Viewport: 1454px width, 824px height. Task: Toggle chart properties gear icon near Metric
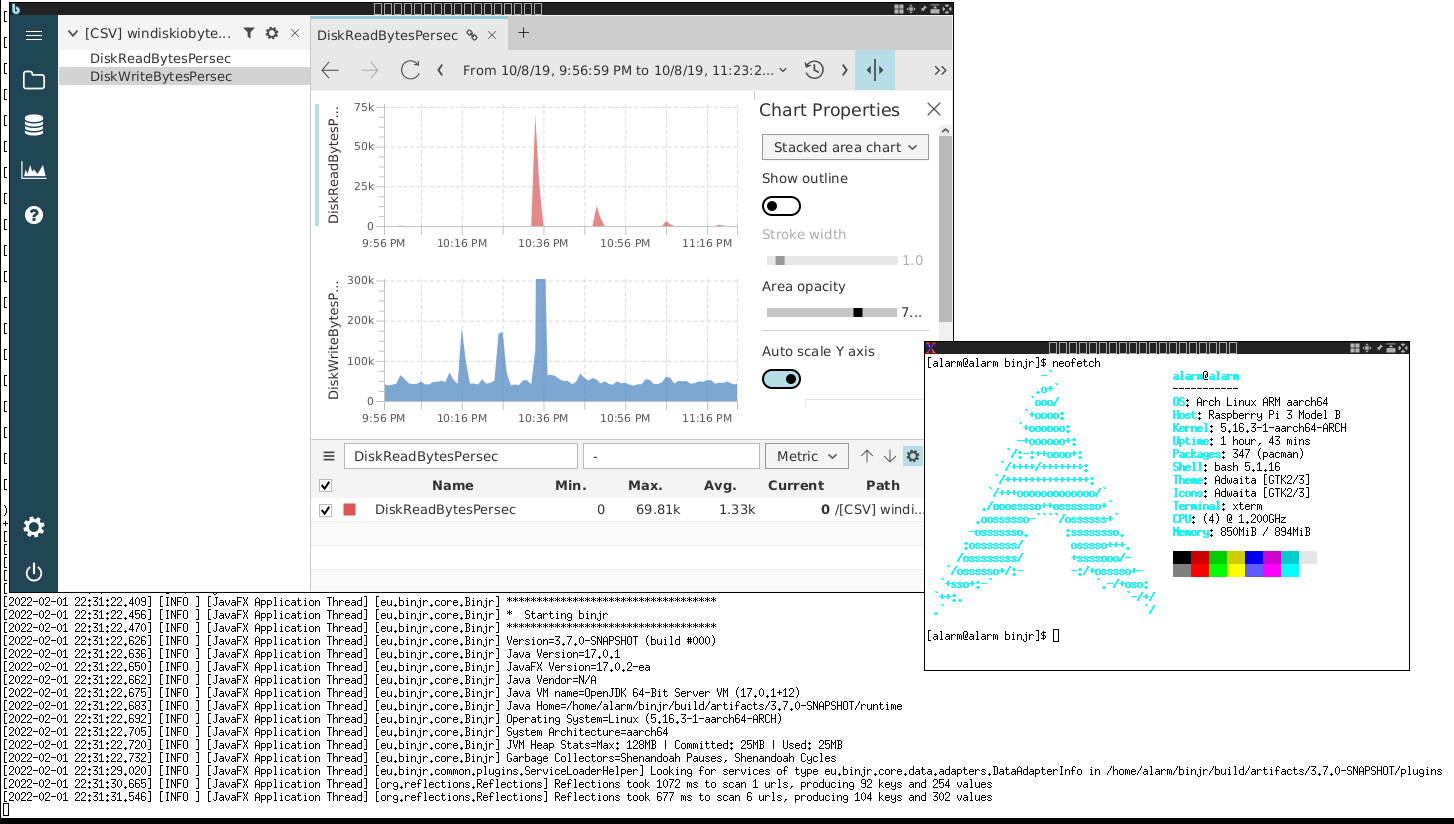pyautogui.click(x=913, y=456)
